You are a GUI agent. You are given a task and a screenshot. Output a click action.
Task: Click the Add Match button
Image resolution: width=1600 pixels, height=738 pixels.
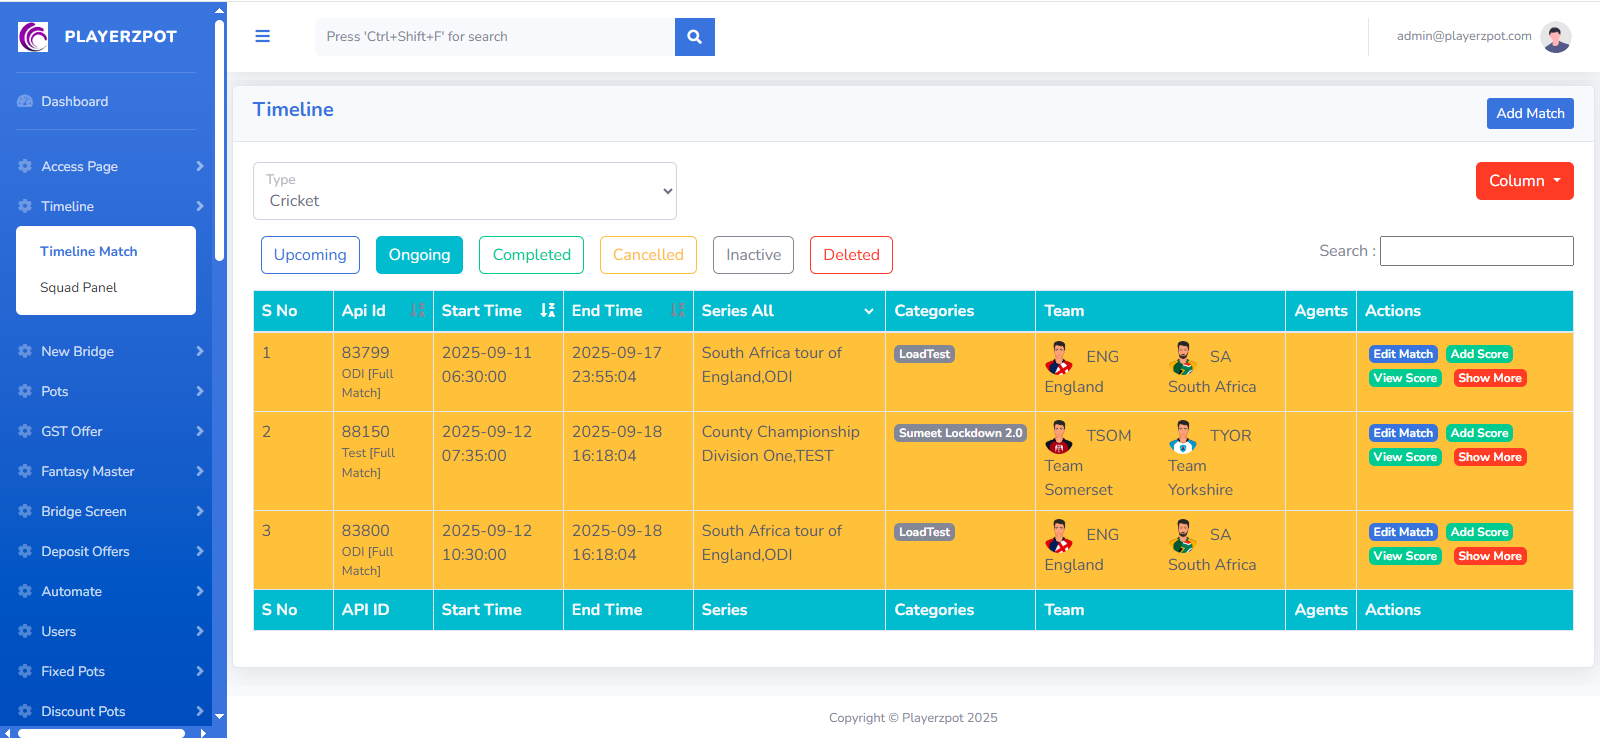point(1529,114)
